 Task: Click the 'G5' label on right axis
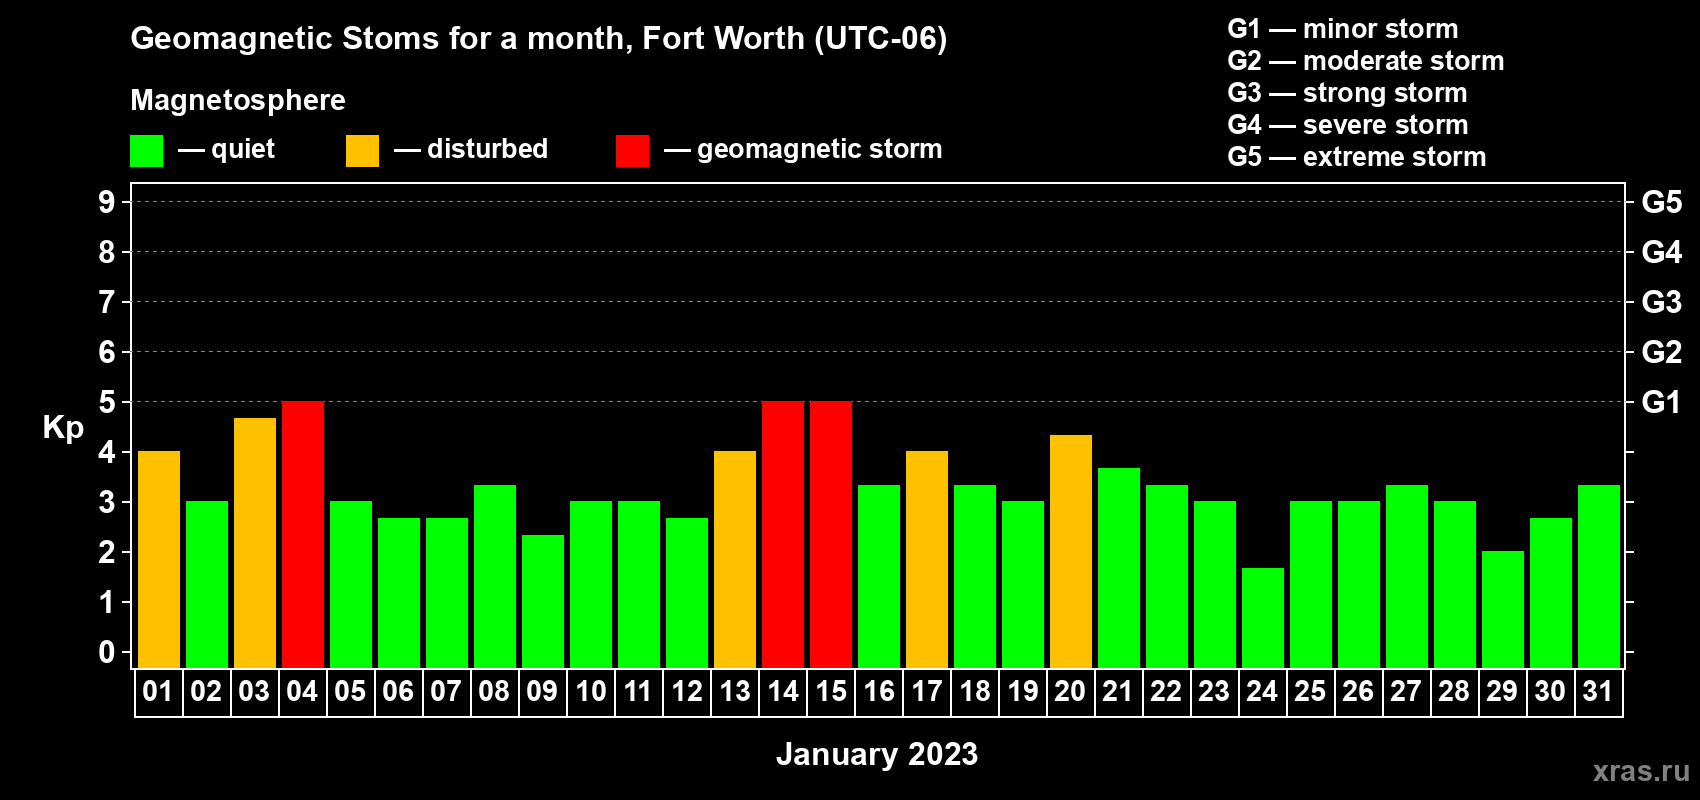pos(1662,202)
